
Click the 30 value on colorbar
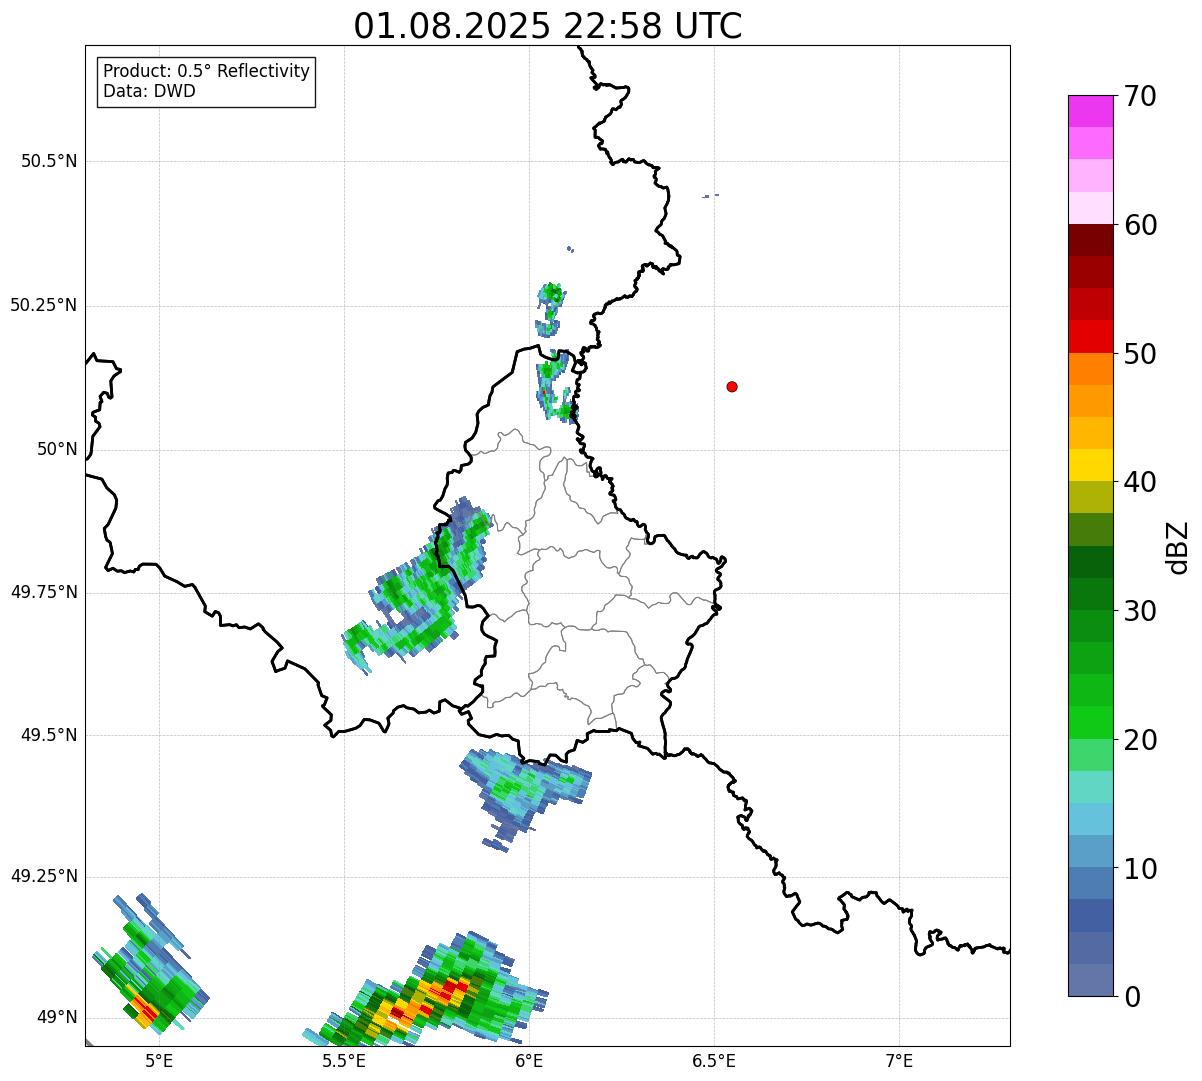point(1140,611)
